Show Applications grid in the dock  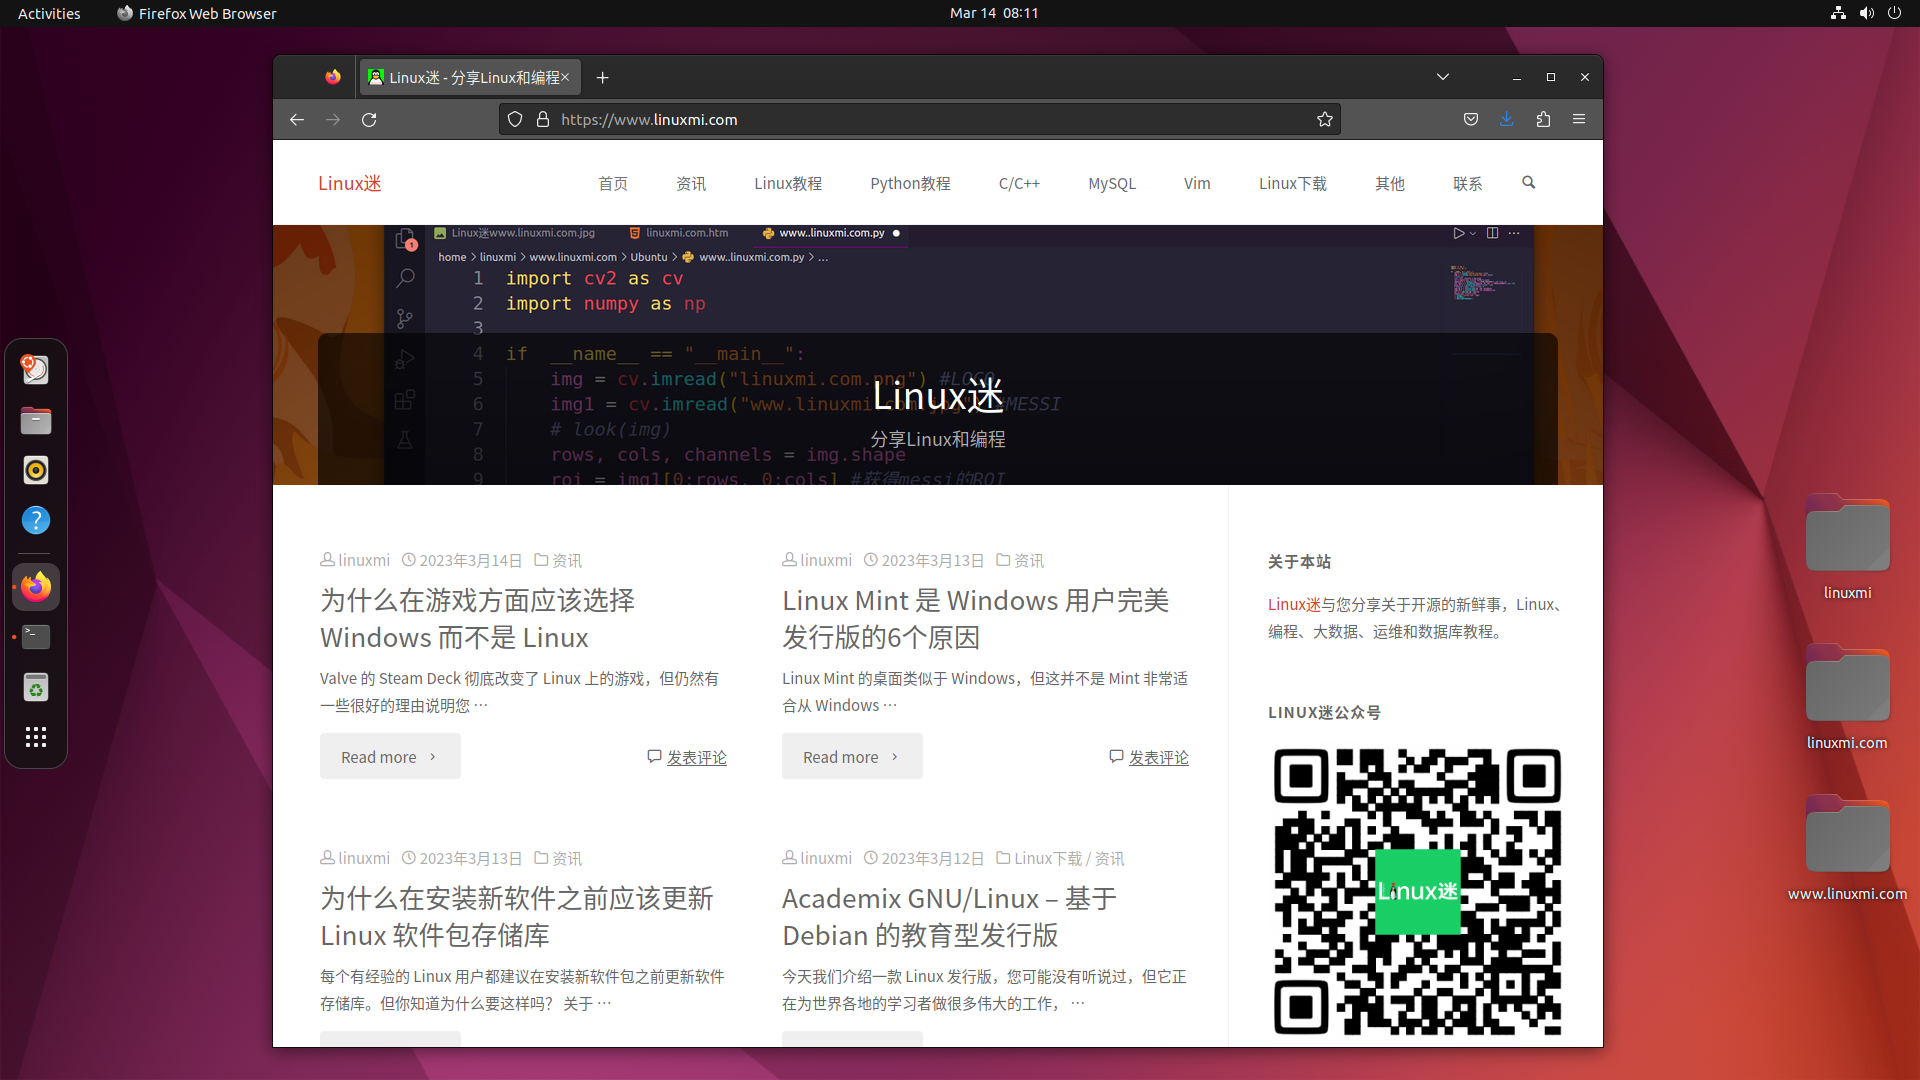36,737
